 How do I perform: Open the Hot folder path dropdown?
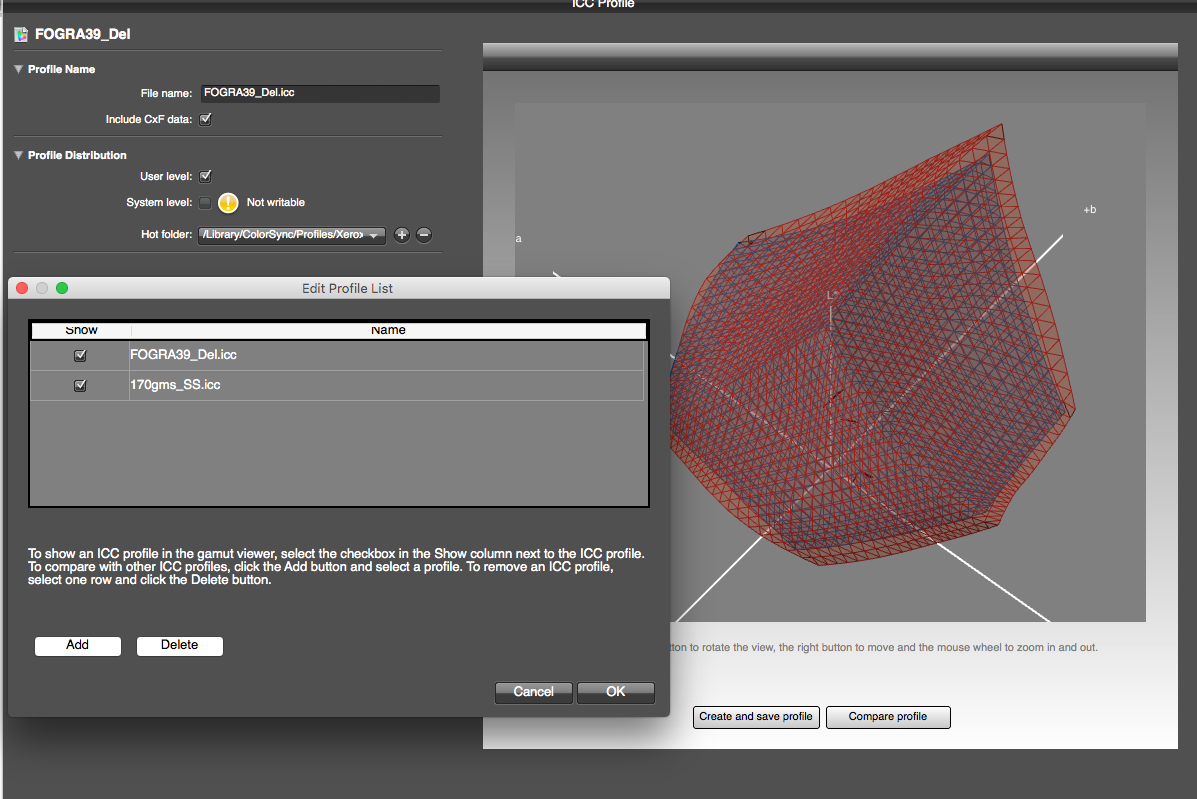click(x=292, y=235)
